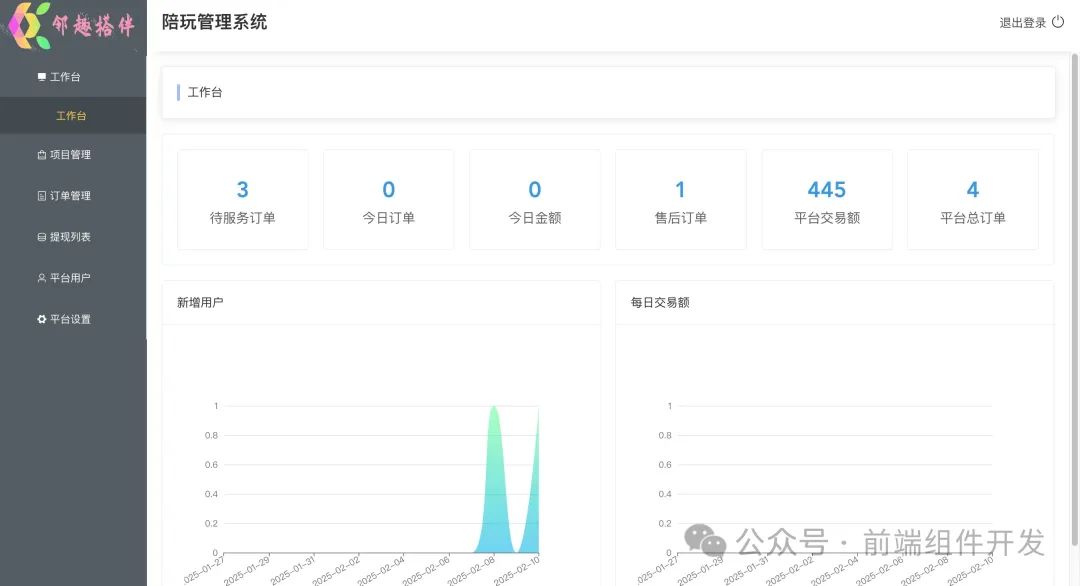
Task: Open 订单管理 menu
Action: 73,196
